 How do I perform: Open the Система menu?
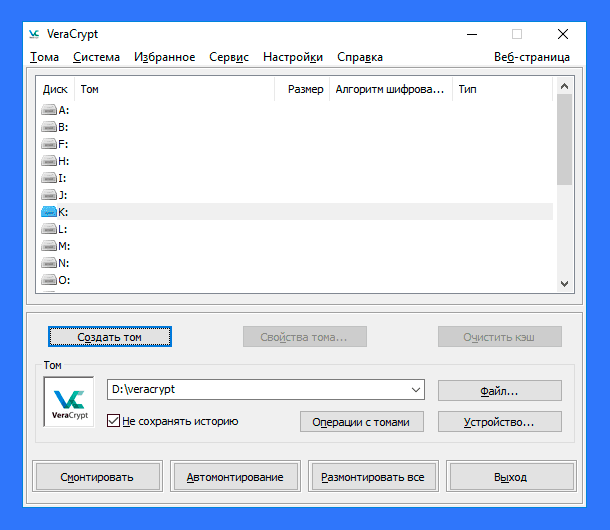coord(96,57)
